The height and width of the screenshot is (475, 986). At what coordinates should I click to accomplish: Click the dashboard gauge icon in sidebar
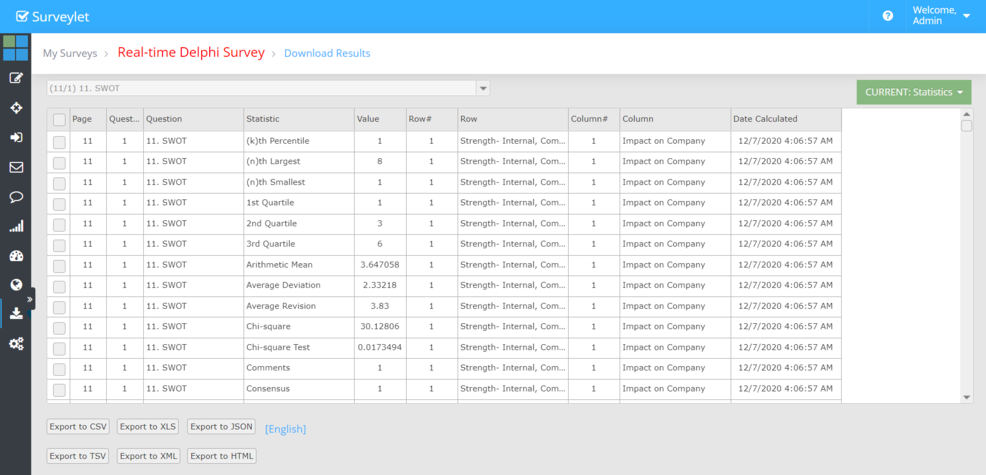(x=16, y=255)
